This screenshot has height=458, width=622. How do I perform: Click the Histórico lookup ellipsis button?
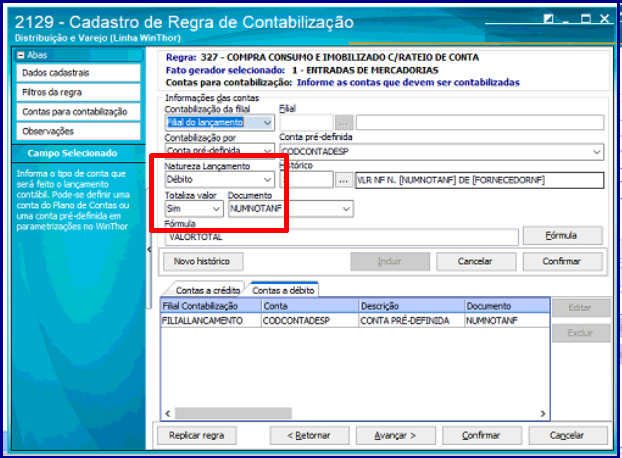(344, 180)
